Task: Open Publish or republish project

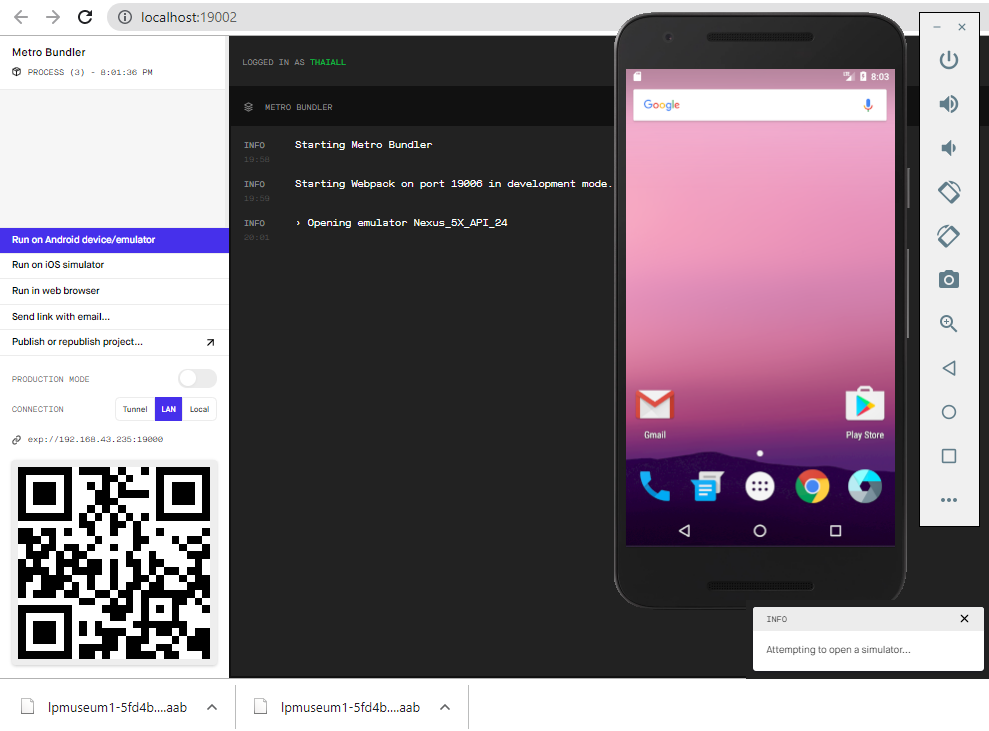Action: click(x=114, y=342)
